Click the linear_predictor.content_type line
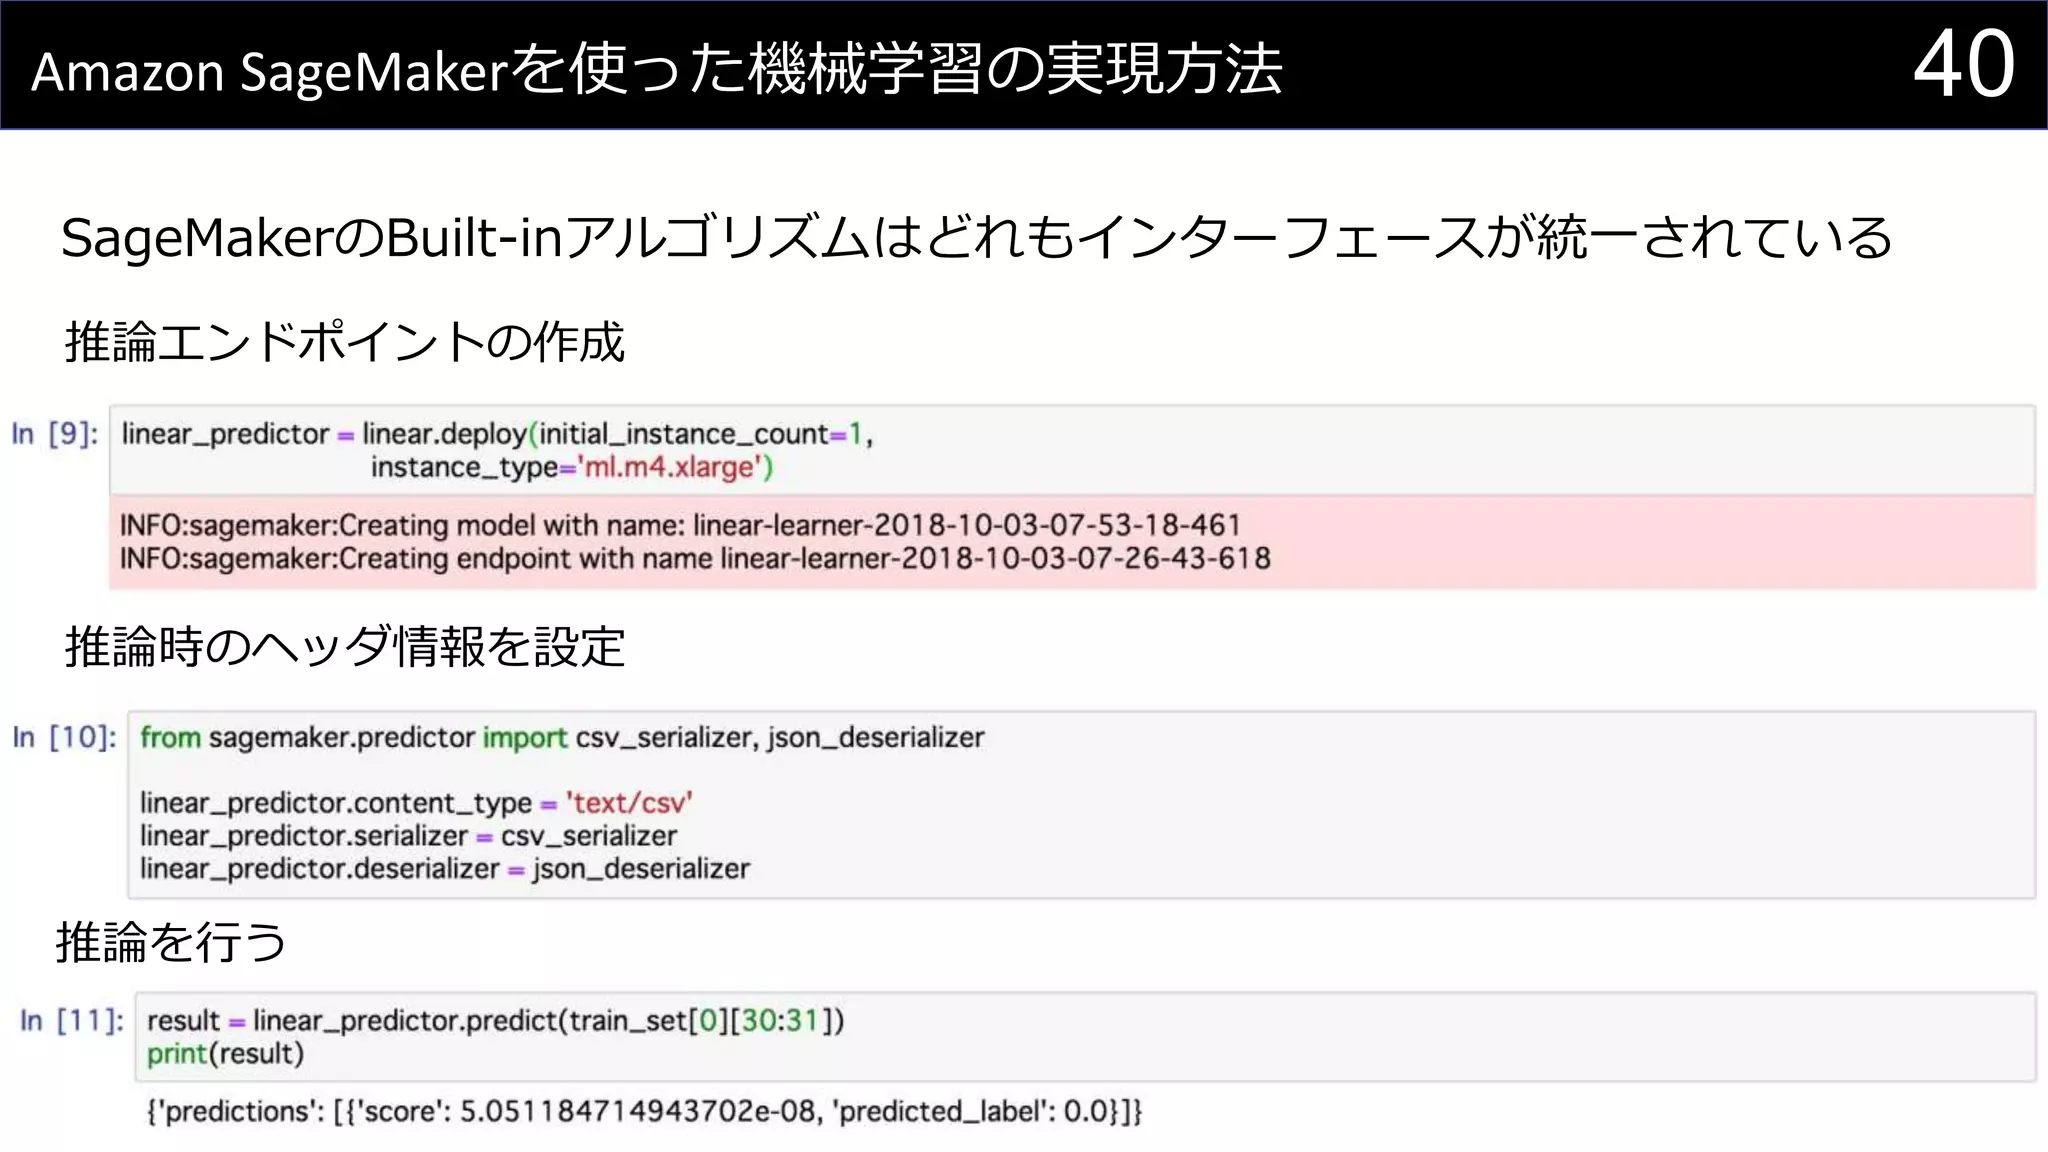 tap(416, 803)
